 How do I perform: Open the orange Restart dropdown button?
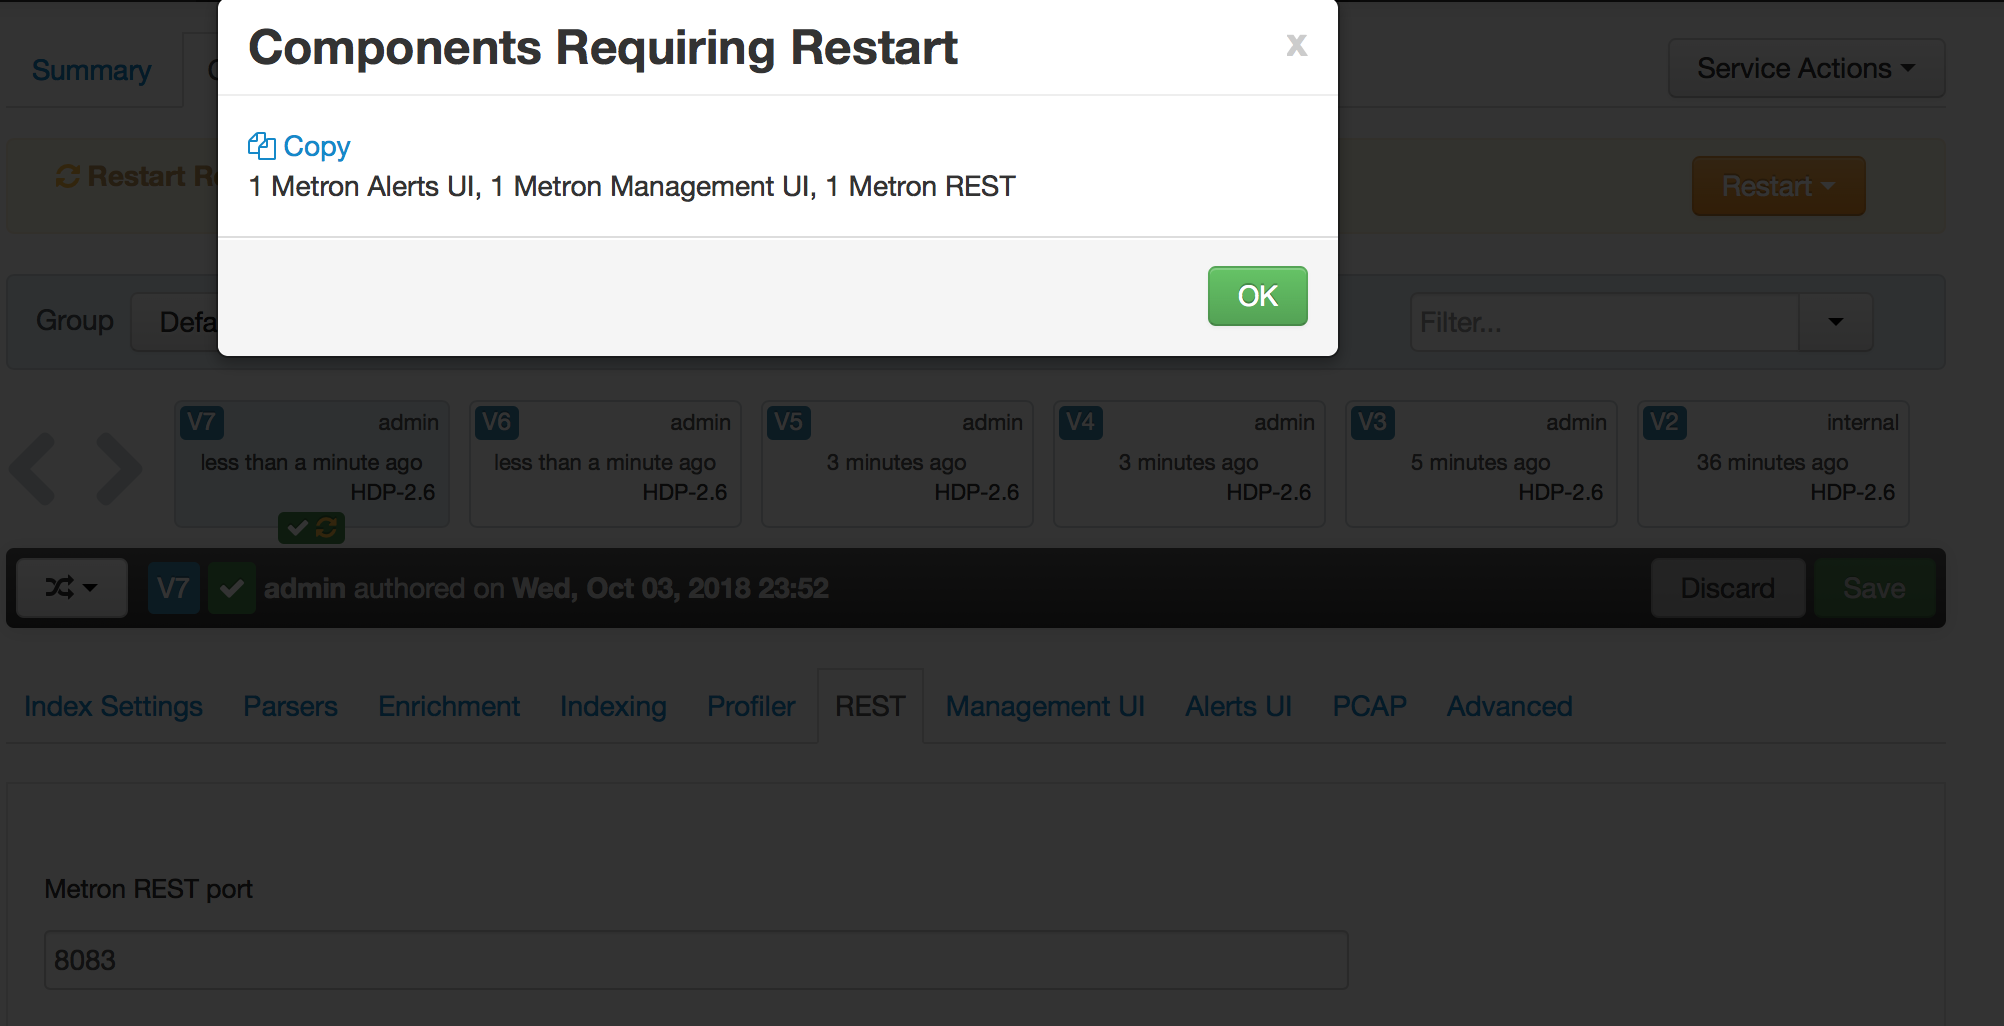pyautogui.click(x=1778, y=186)
